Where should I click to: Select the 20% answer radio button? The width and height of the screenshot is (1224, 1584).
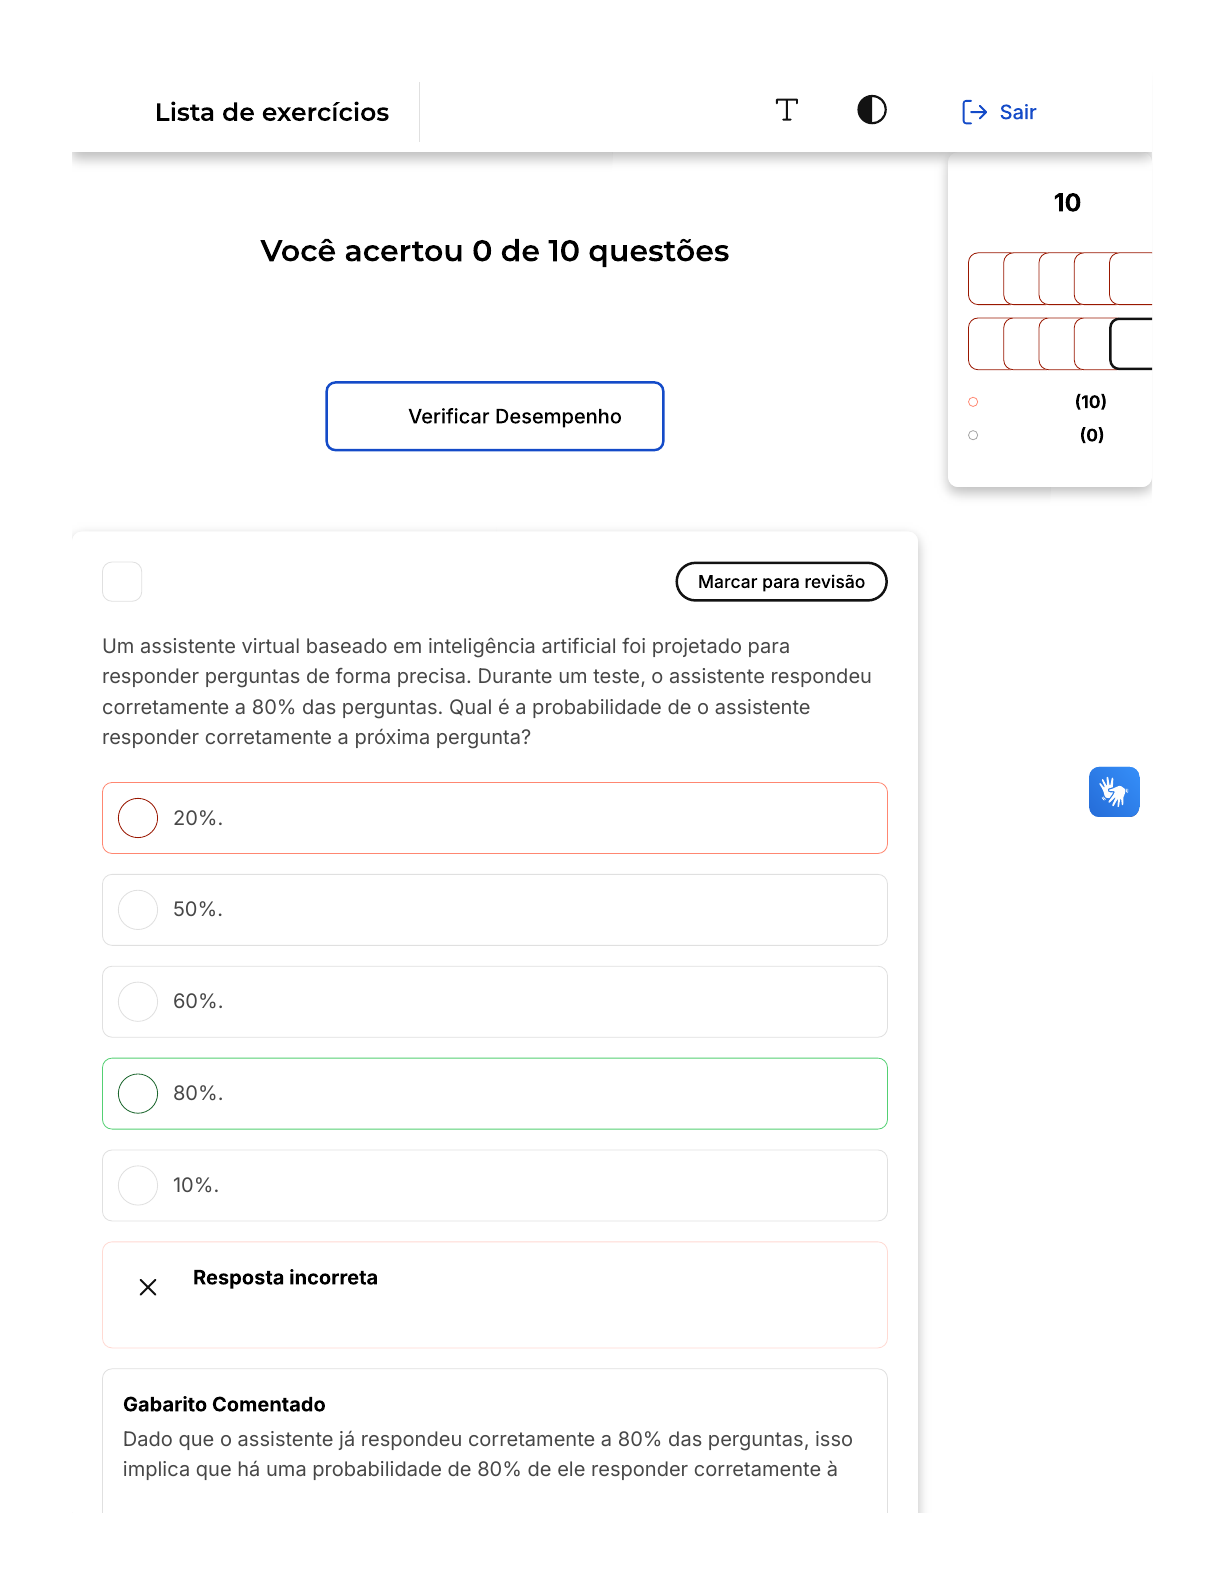[138, 818]
